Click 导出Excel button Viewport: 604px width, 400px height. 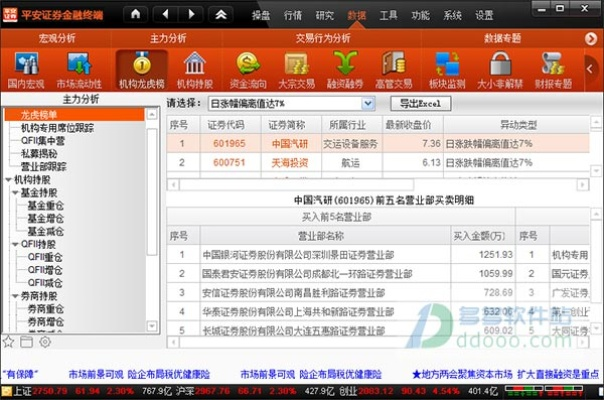[420, 103]
